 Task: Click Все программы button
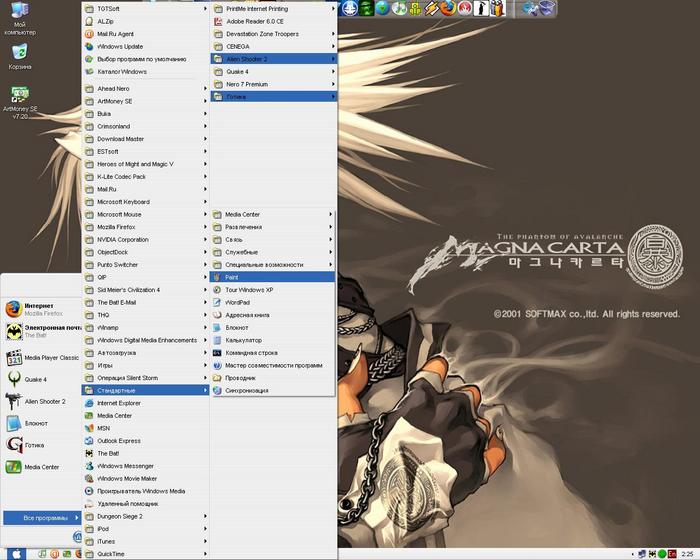42,518
